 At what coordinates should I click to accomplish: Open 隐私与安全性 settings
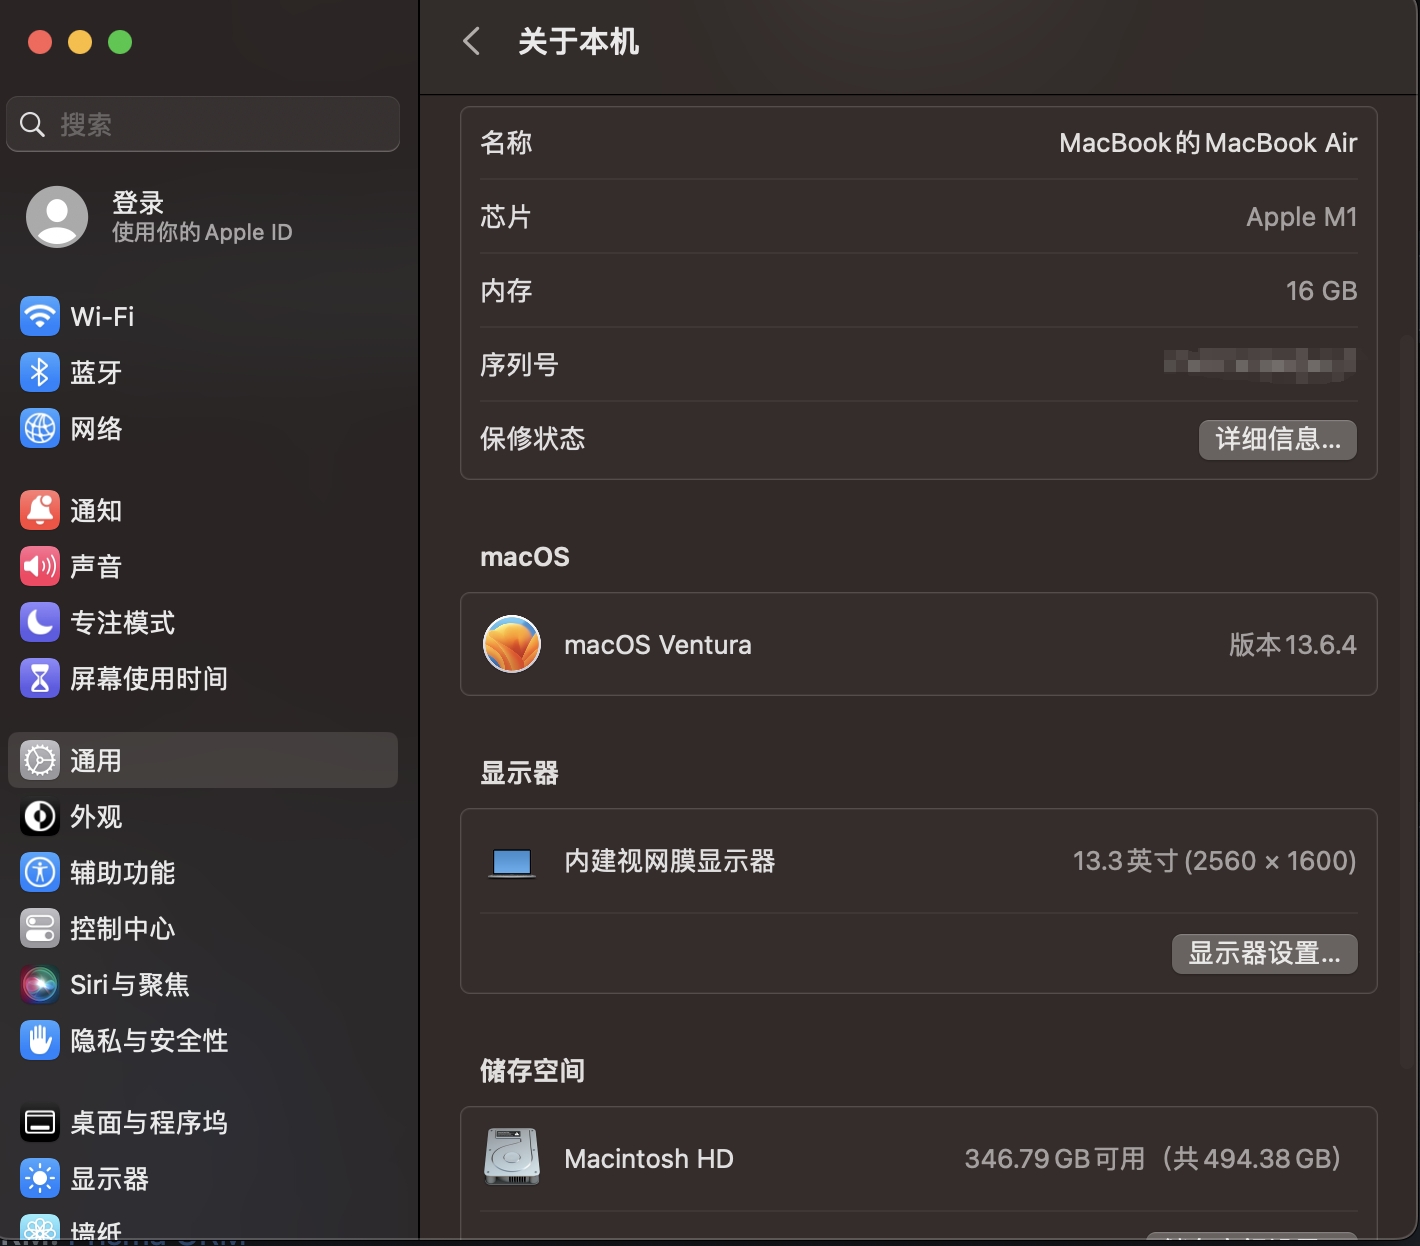[148, 1040]
